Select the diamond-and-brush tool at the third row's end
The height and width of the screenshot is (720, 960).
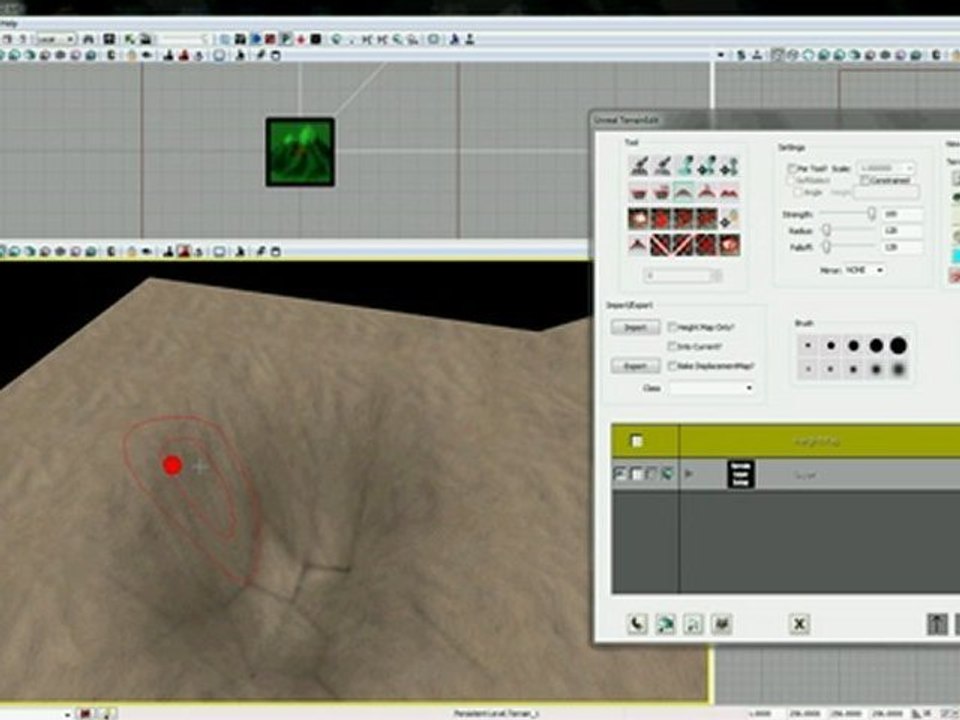click(729, 219)
